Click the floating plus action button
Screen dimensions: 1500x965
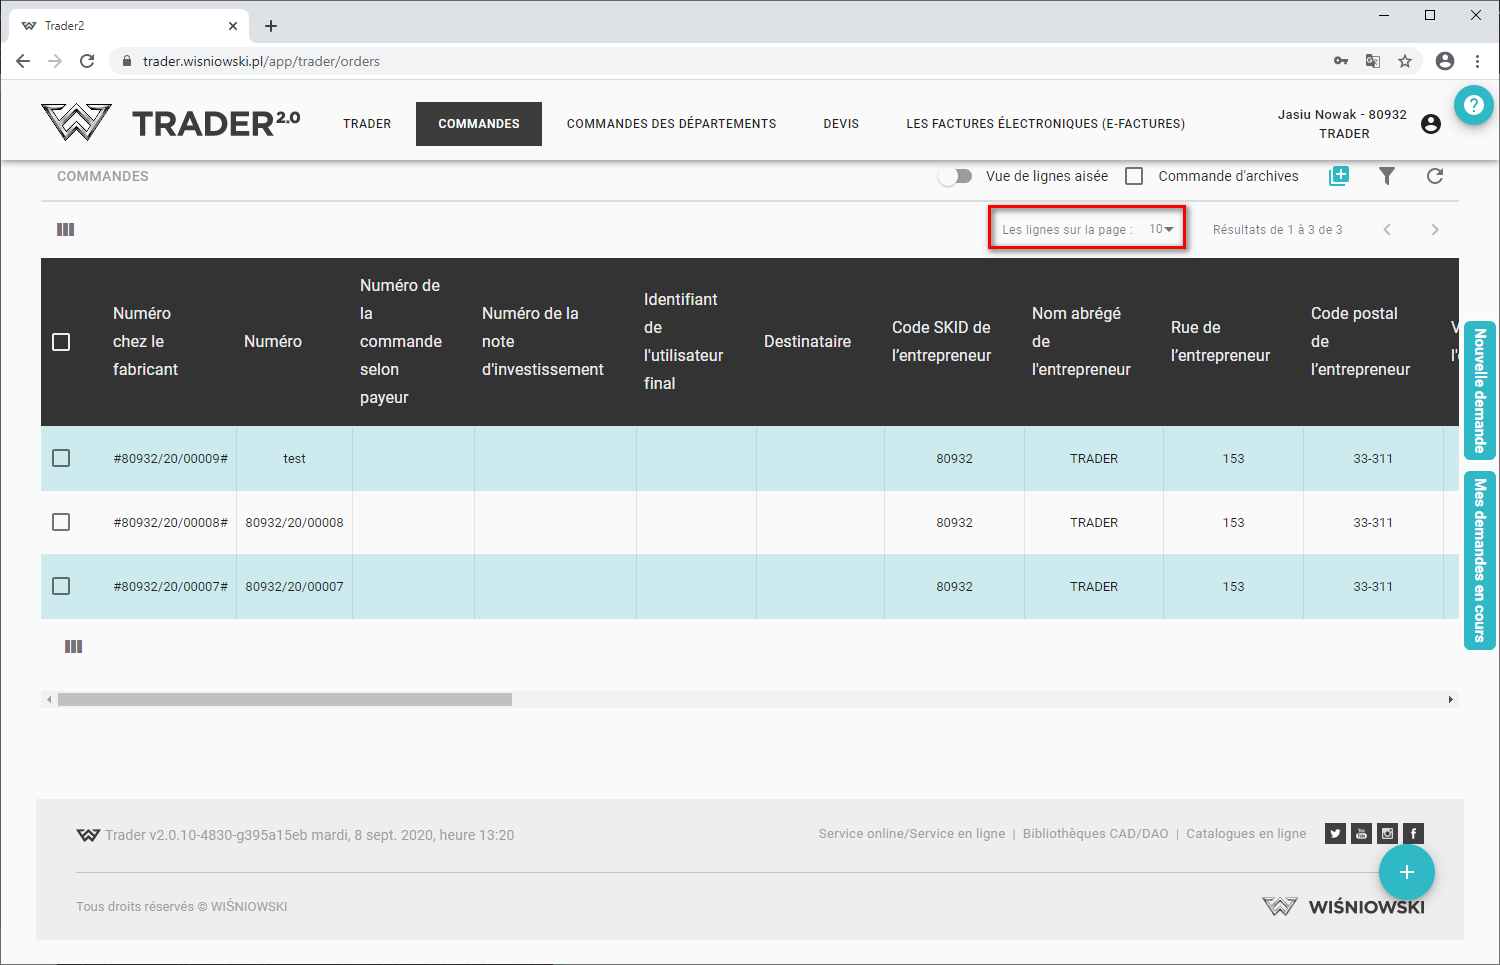[x=1406, y=872]
